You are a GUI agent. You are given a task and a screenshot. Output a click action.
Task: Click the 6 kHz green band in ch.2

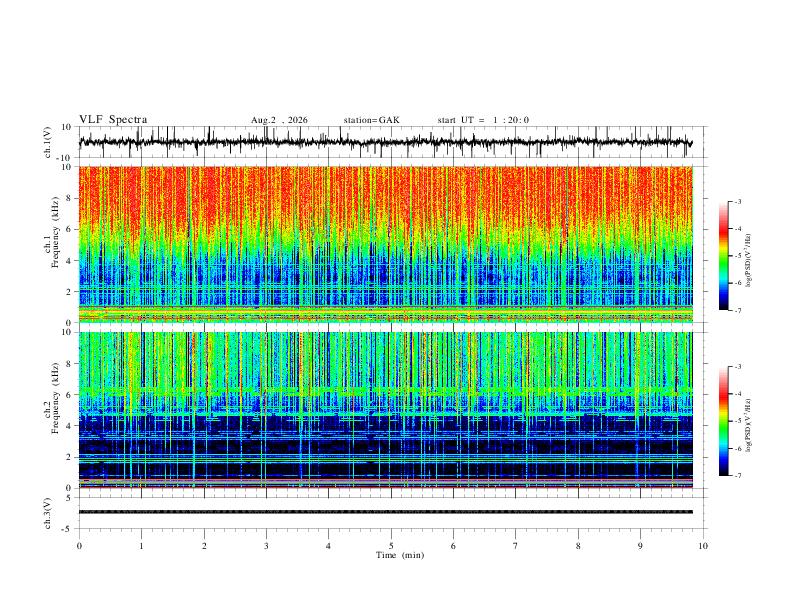pyautogui.click(x=385, y=392)
